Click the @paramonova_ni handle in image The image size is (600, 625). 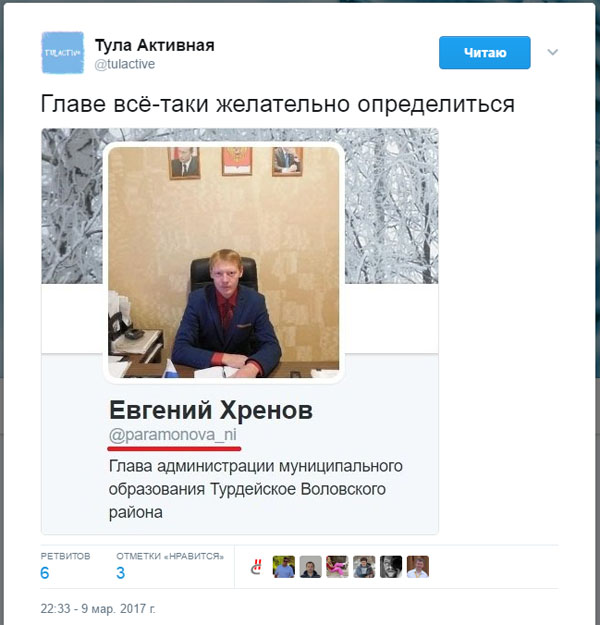click(173, 434)
